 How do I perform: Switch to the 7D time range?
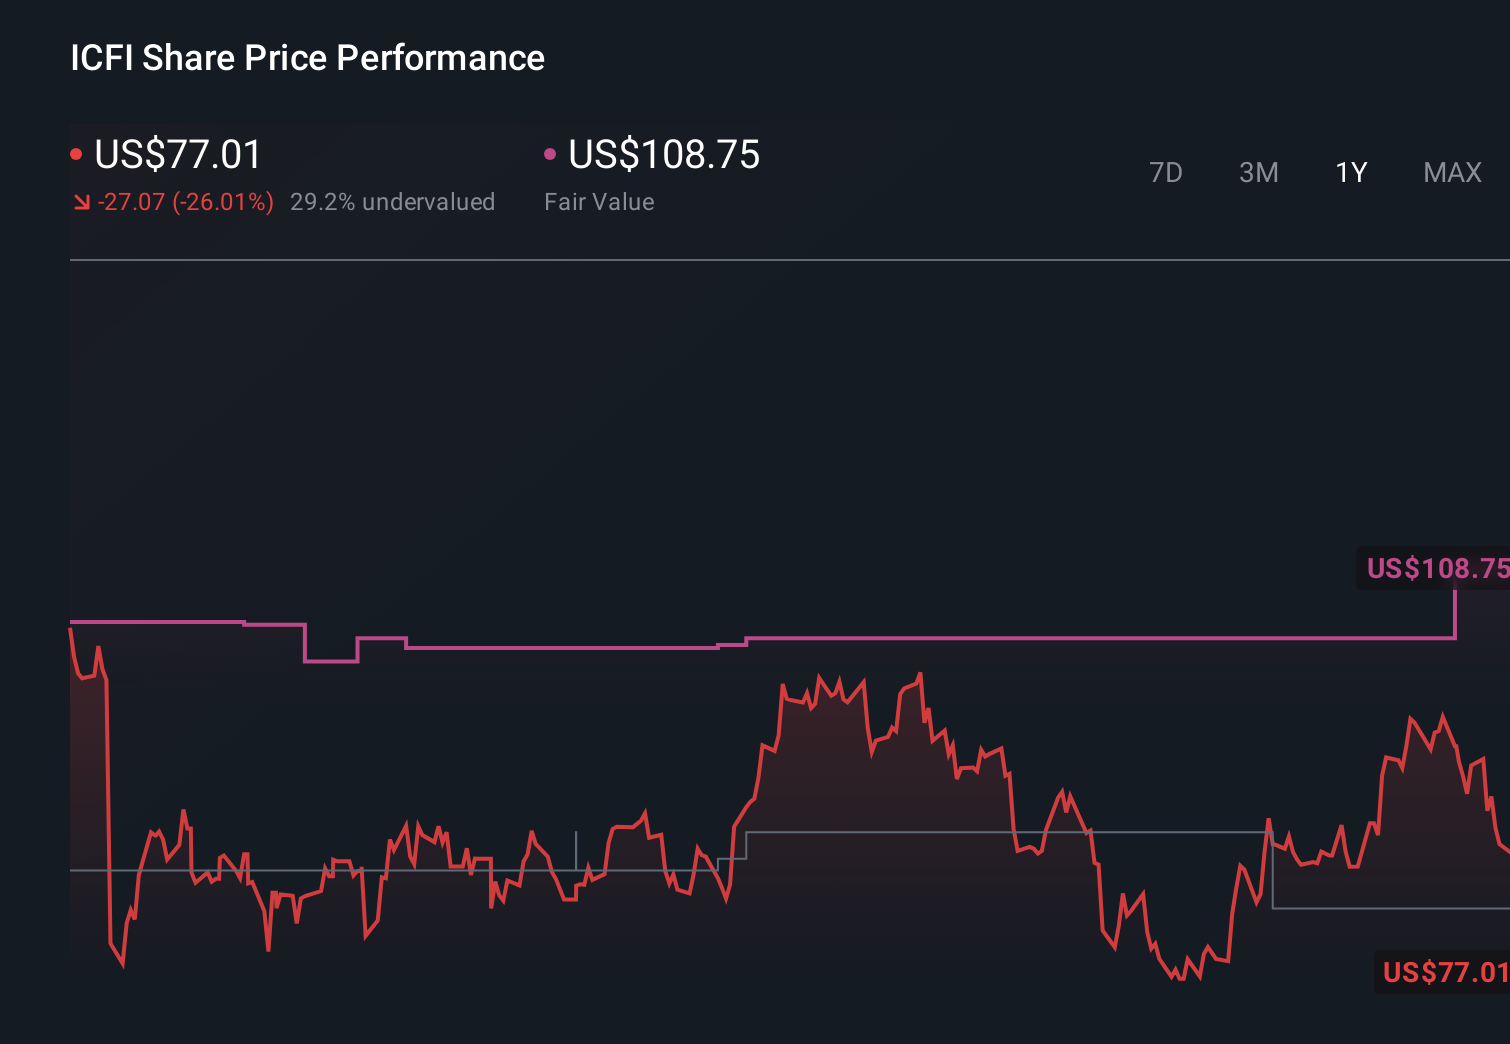[x=1166, y=172]
